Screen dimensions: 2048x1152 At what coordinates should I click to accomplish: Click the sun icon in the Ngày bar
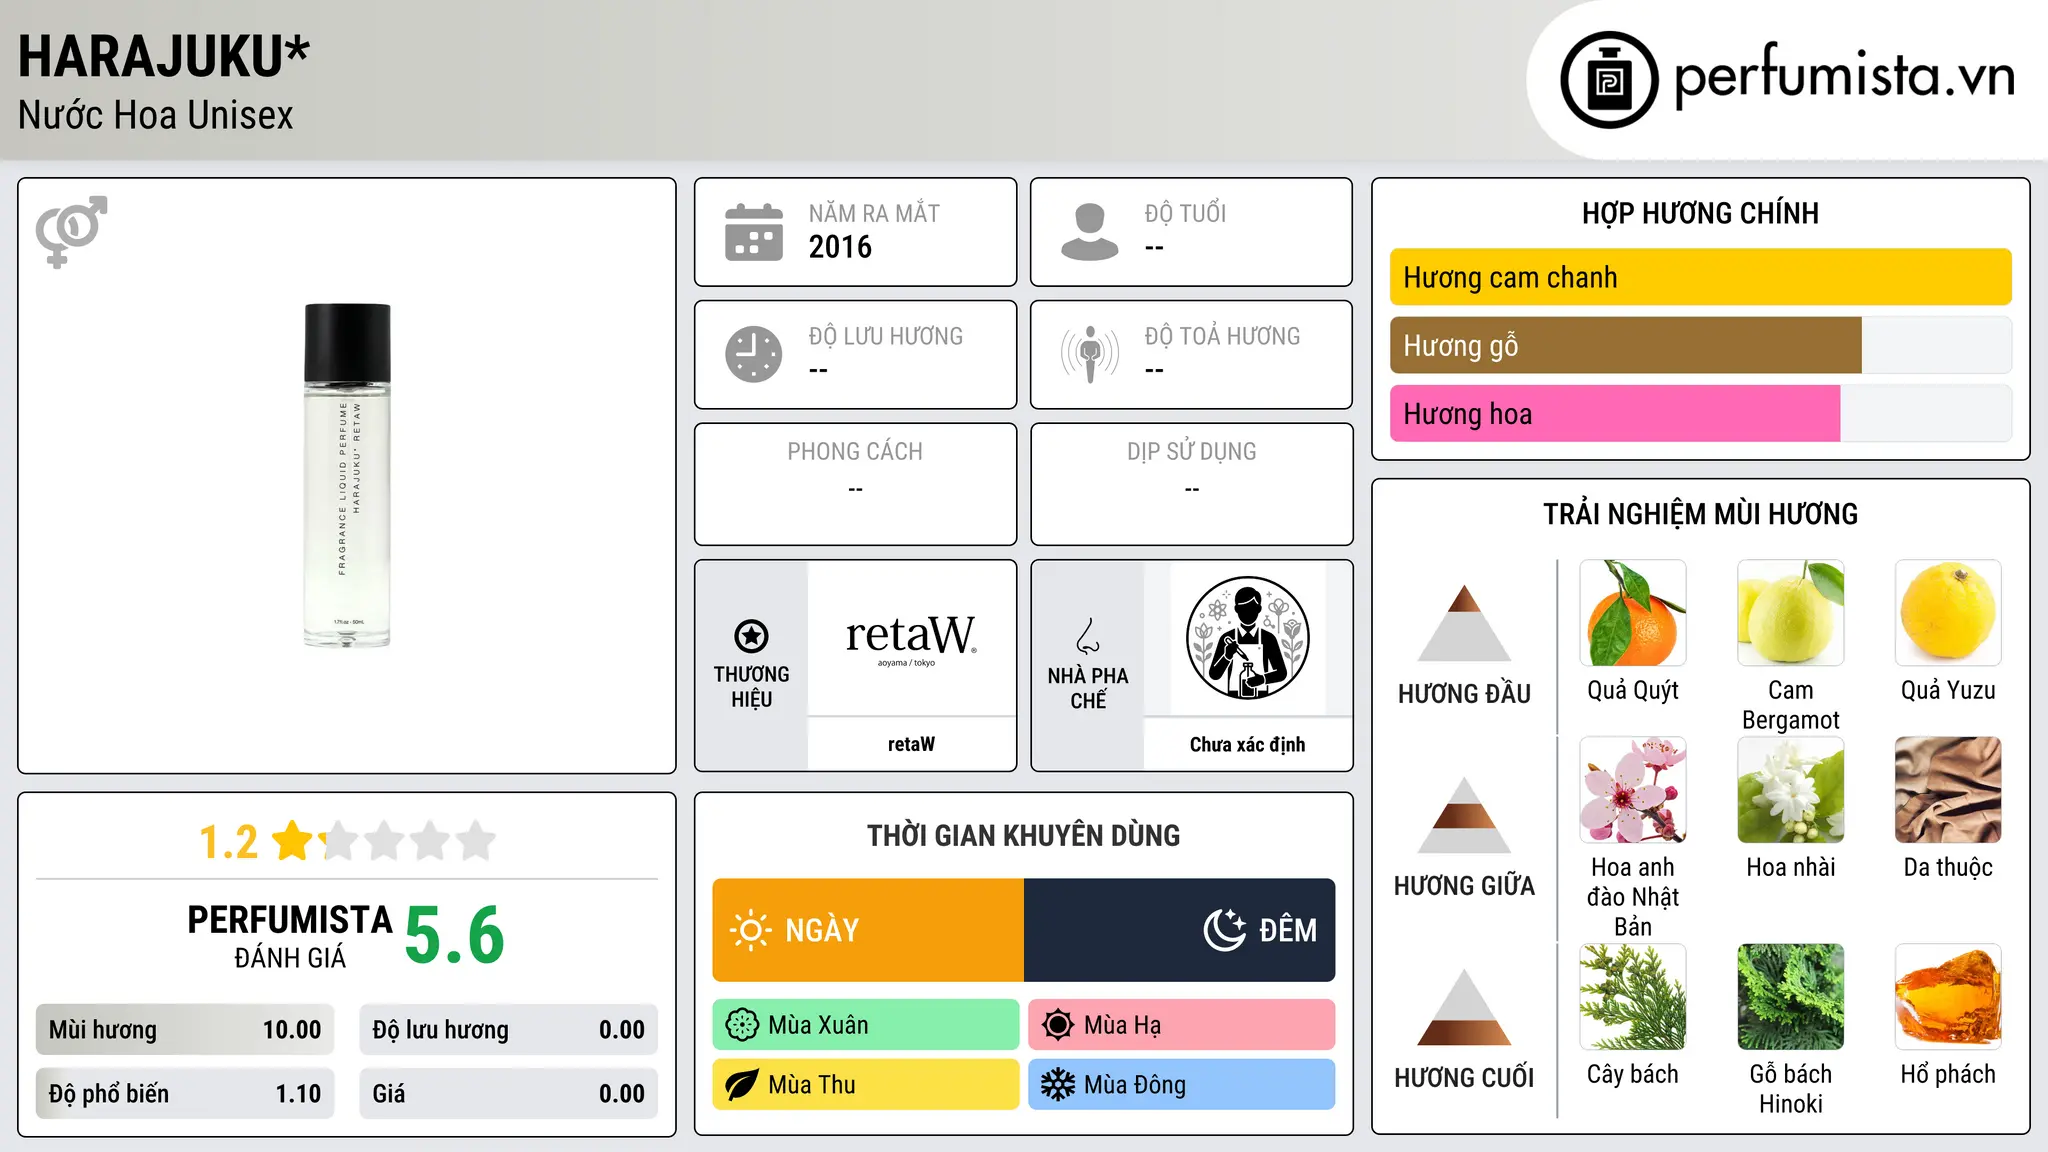[x=750, y=930]
